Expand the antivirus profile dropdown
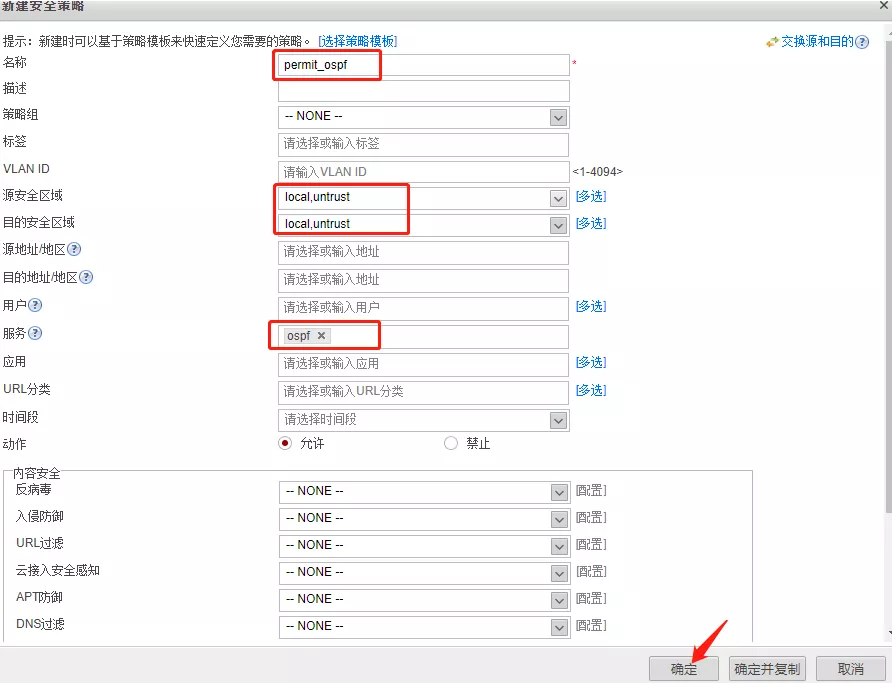Image resolution: width=892 pixels, height=683 pixels. click(x=558, y=492)
